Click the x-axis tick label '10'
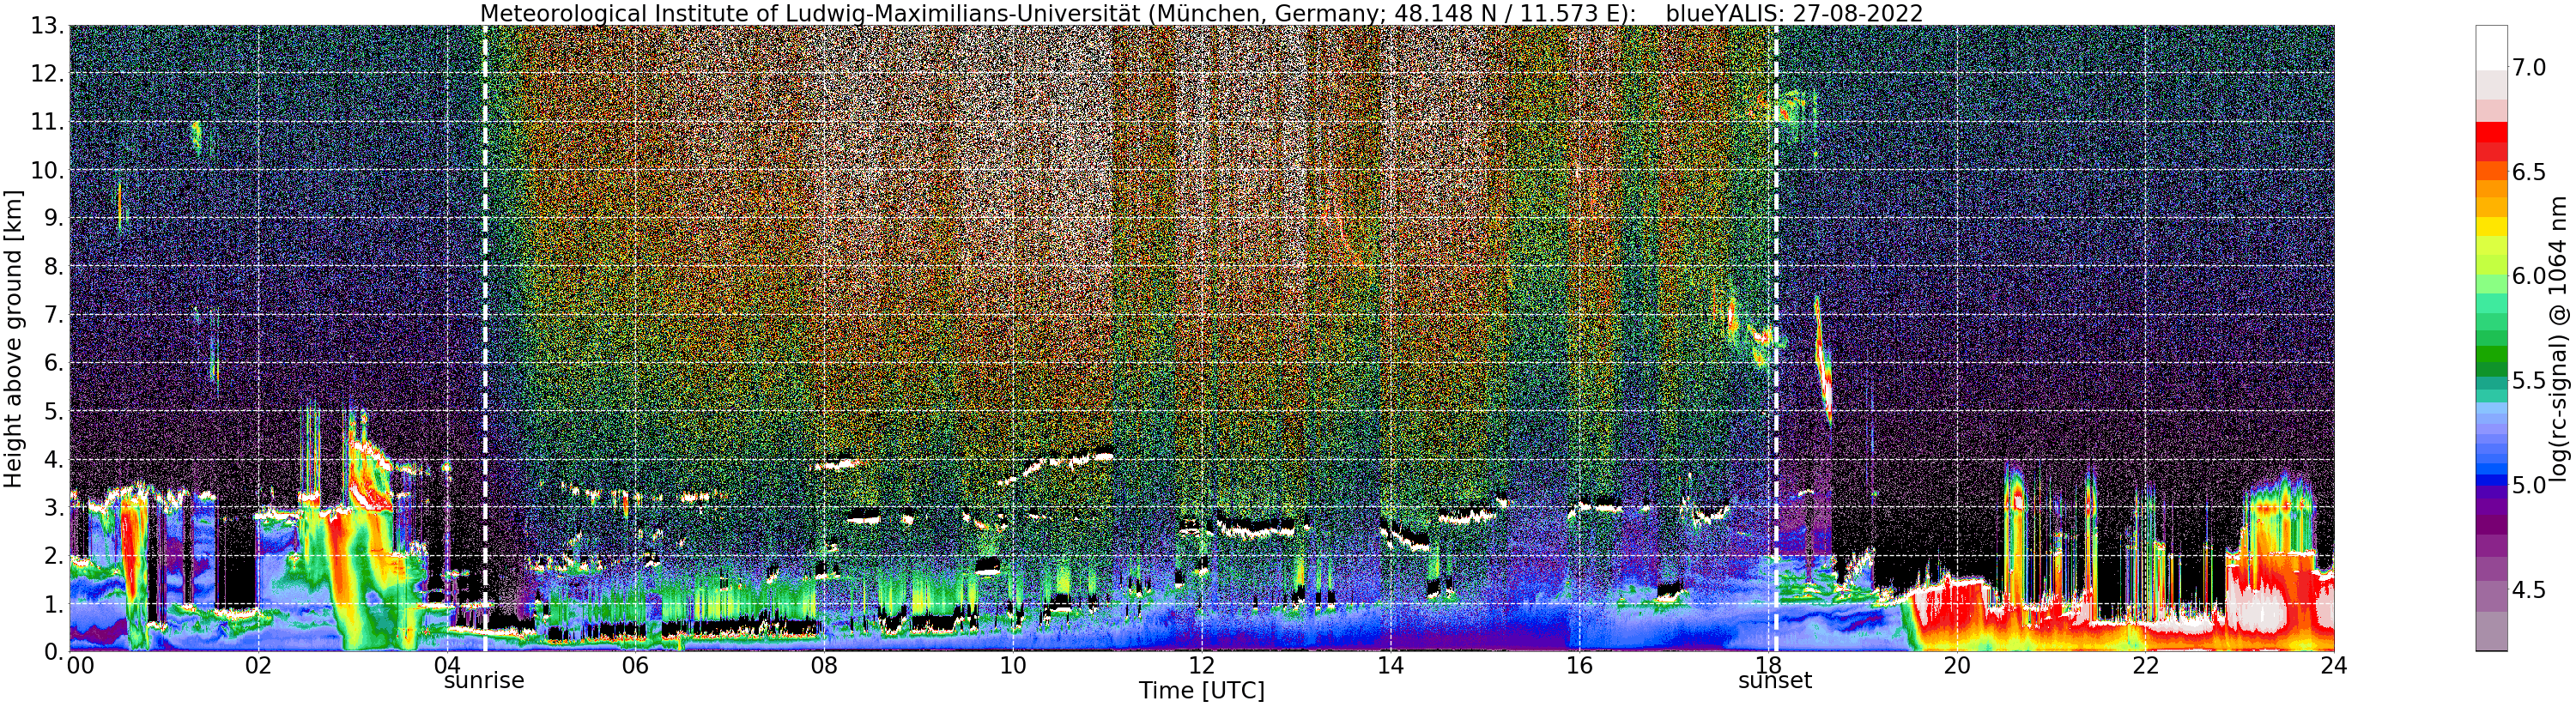The width and height of the screenshot is (2576, 707). [1013, 666]
